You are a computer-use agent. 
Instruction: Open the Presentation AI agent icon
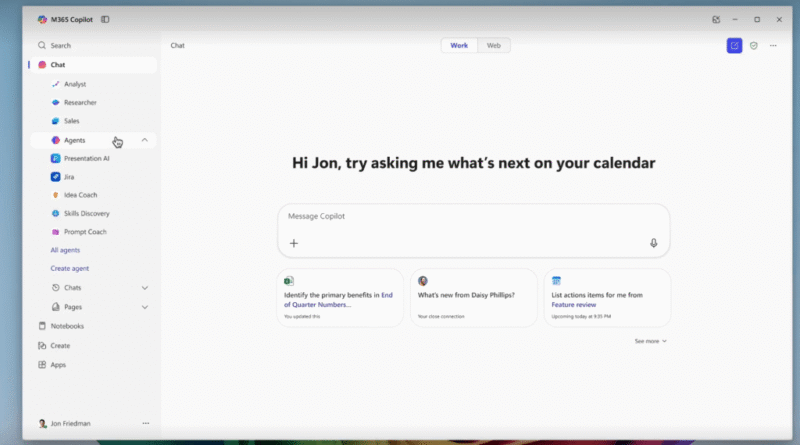tap(56, 158)
